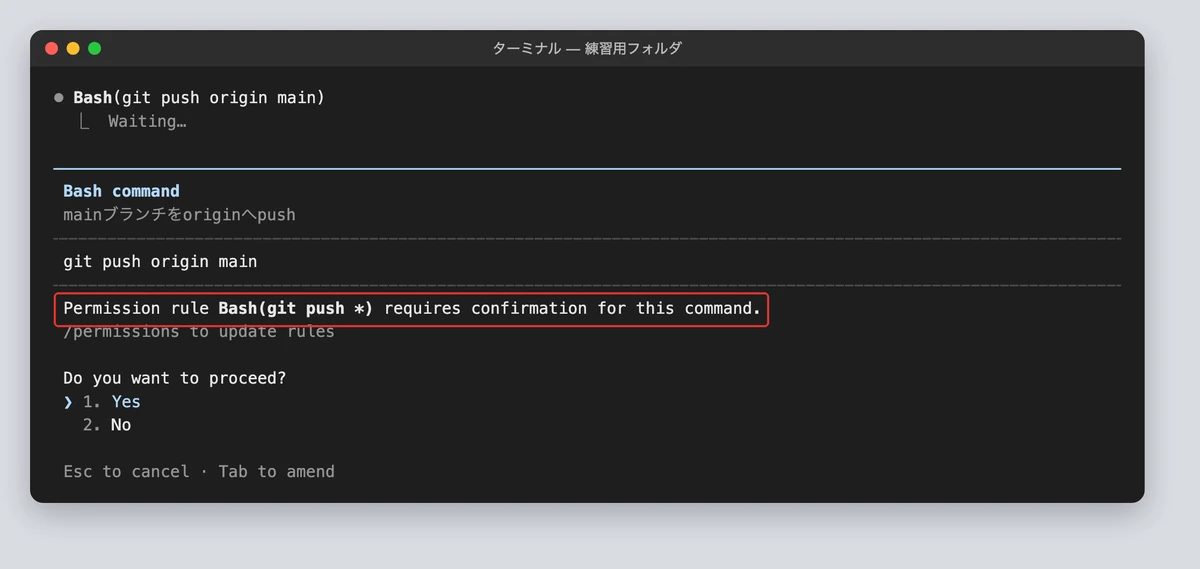Click the Bash(git push origin main) tool line
Image resolution: width=1200 pixels, height=569 pixels.
click(199, 98)
